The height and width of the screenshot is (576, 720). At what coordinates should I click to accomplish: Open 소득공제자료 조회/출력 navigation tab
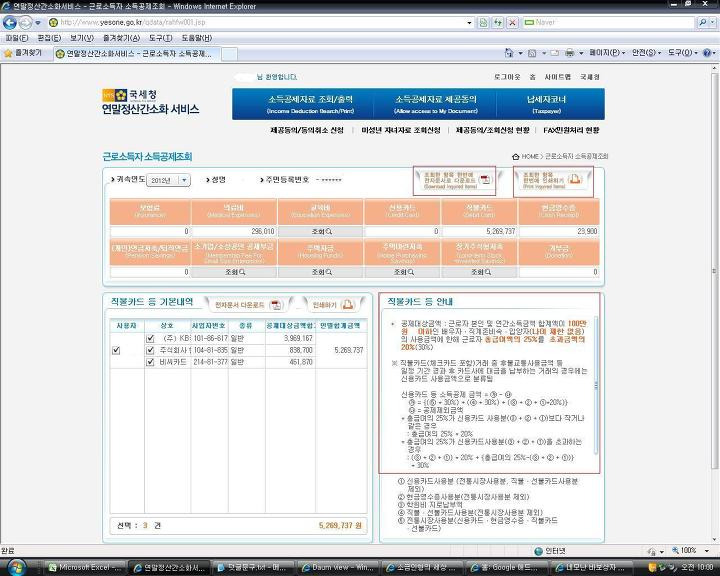click(310, 104)
